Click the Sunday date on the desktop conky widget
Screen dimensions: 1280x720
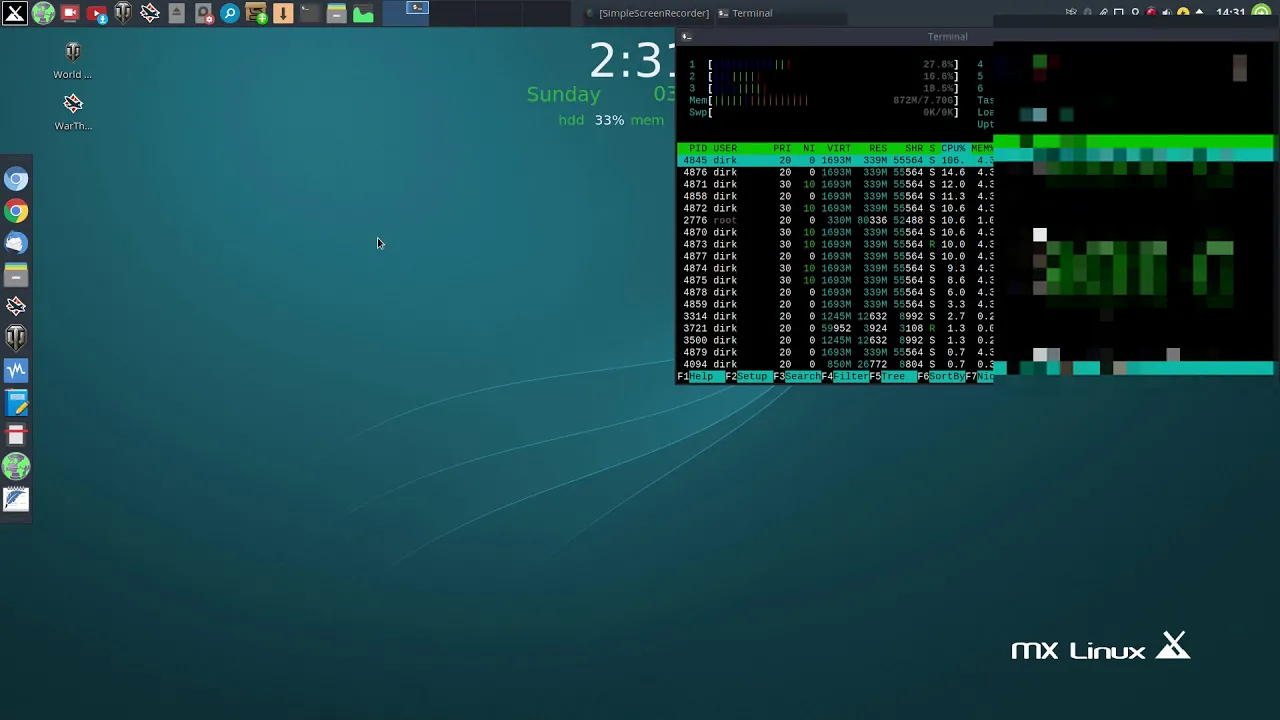coord(564,94)
